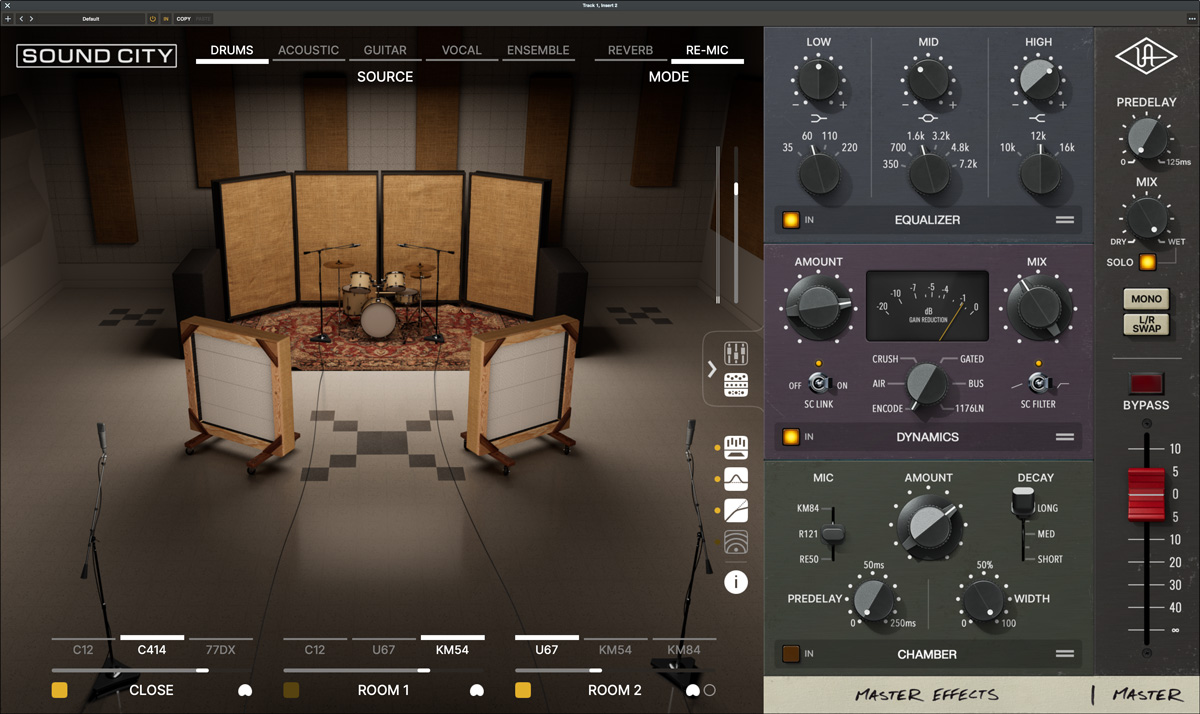
Task: Click CLOSE mic cardioid pattern icon
Action: pos(245,690)
